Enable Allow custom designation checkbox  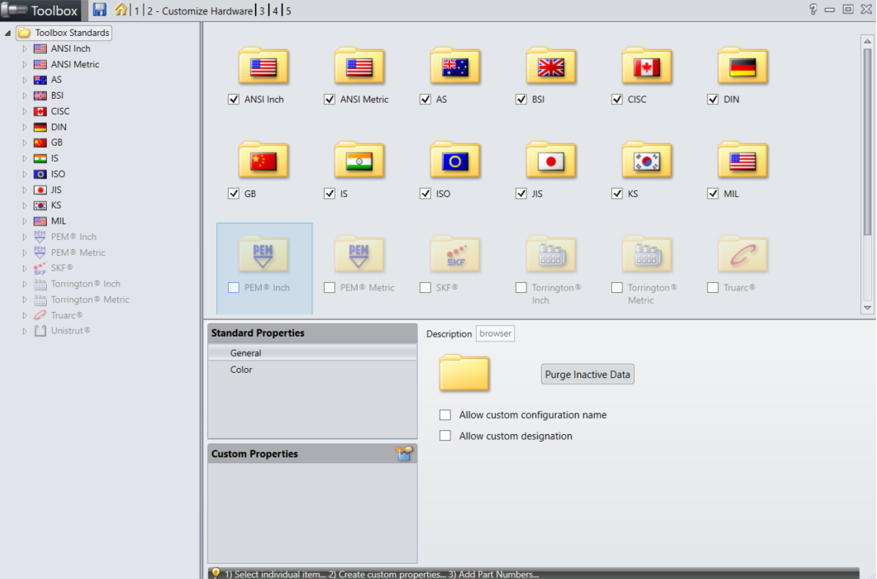[x=446, y=436]
